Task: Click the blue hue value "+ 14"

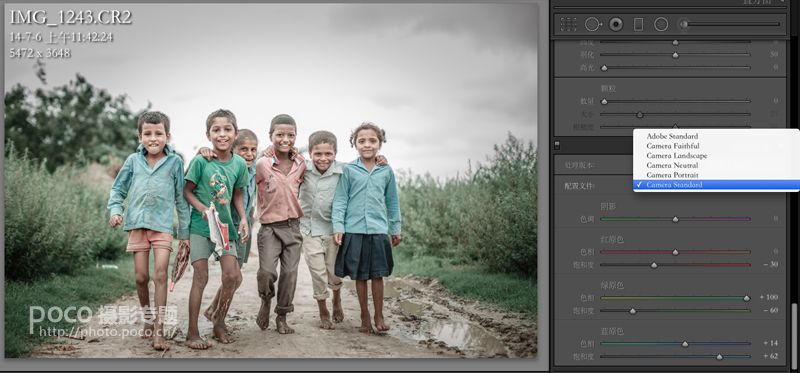Action: coord(770,343)
